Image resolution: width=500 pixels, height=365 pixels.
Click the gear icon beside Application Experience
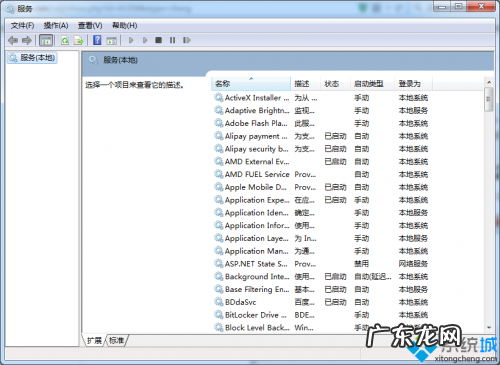[x=219, y=200]
